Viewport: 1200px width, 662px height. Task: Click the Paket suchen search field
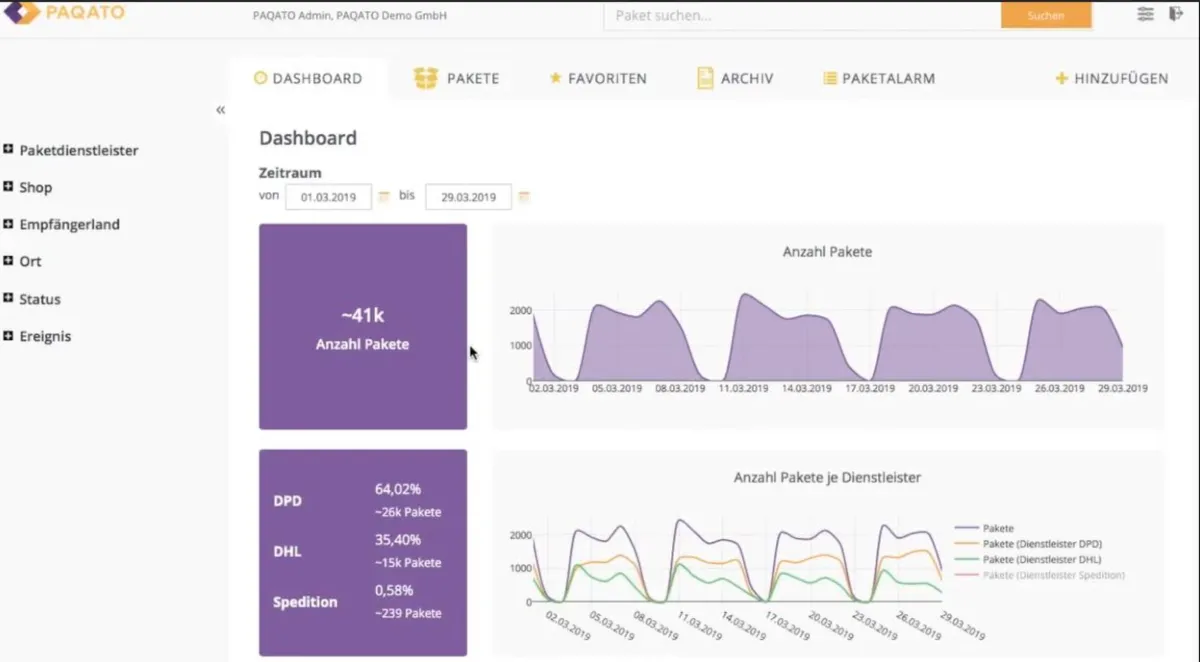[x=800, y=16]
